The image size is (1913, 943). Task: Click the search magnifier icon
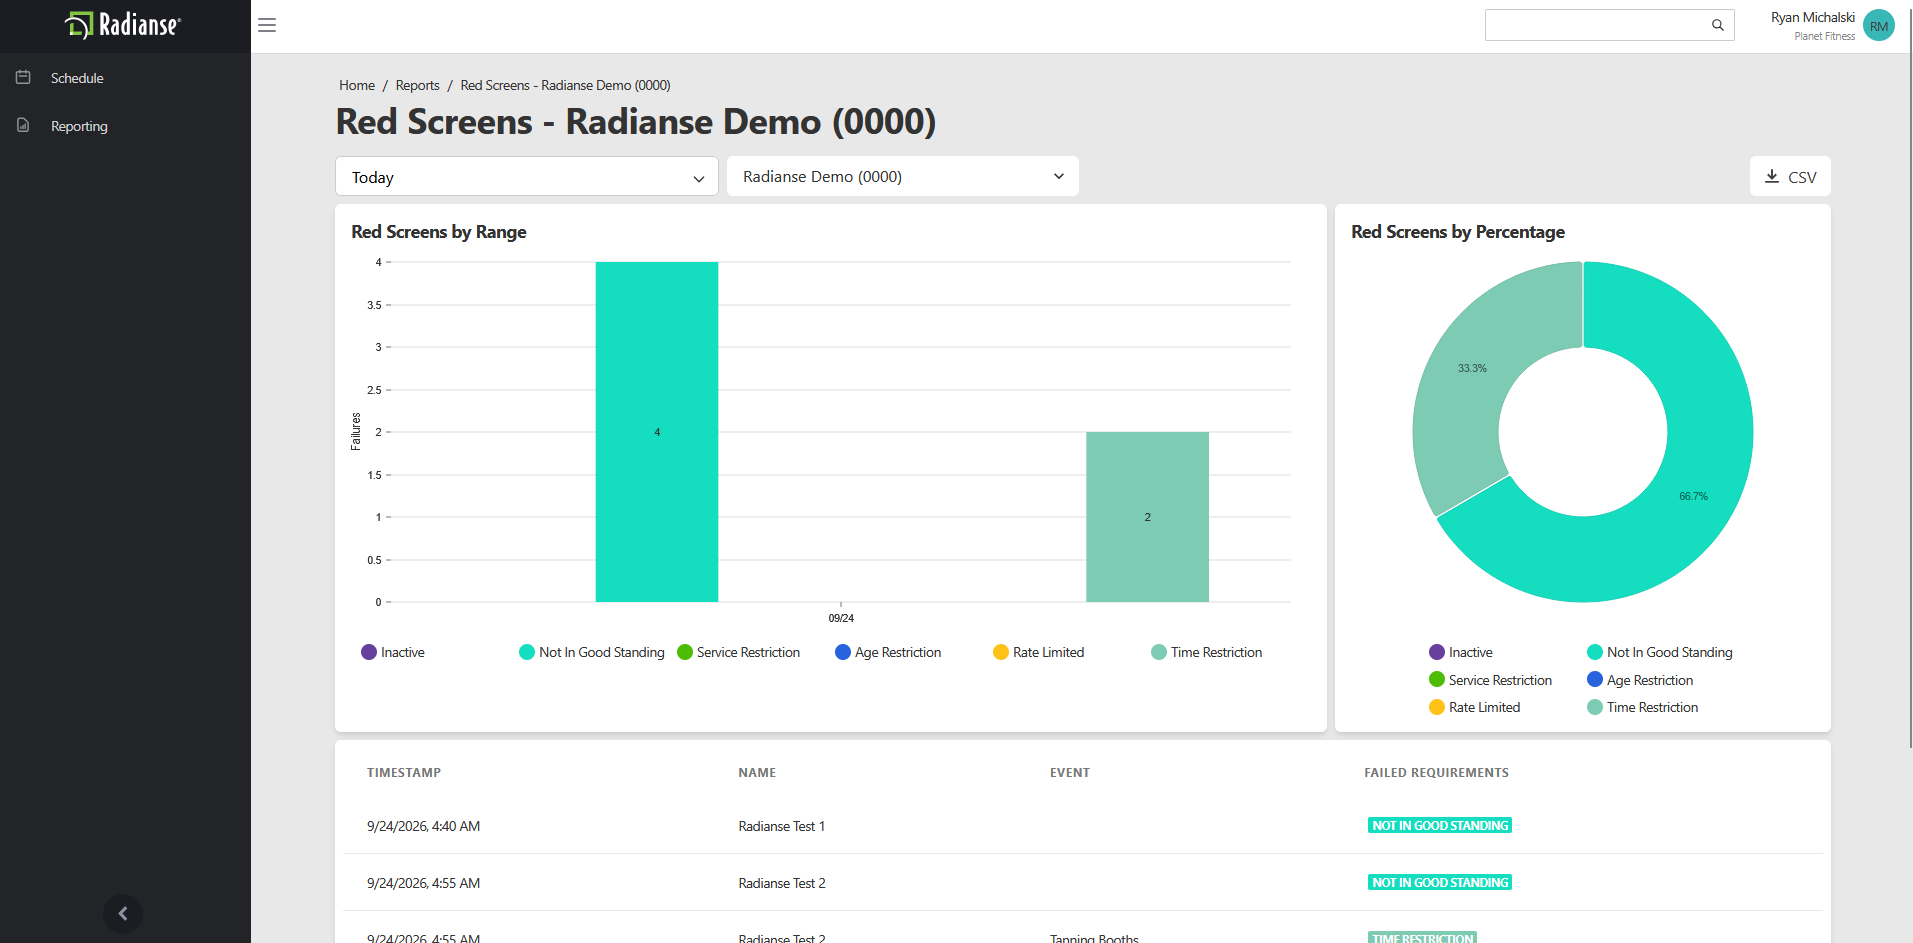point(1717,25)
